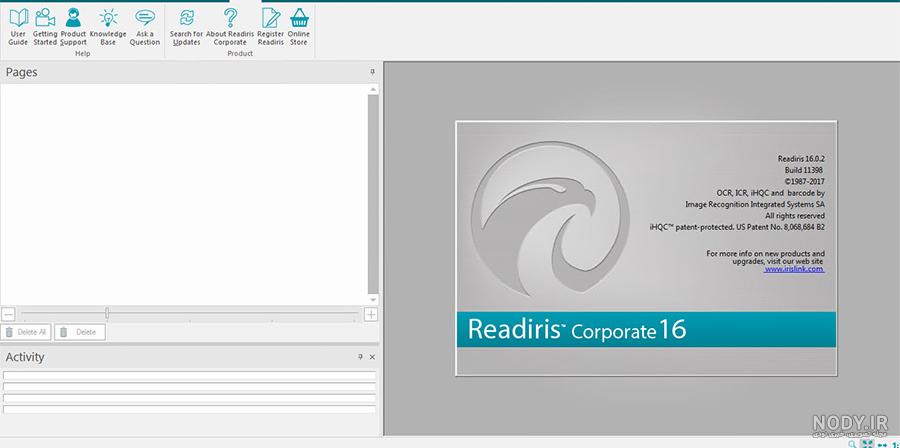Adjust the page thumbnail zoom slider

point(107,313)
